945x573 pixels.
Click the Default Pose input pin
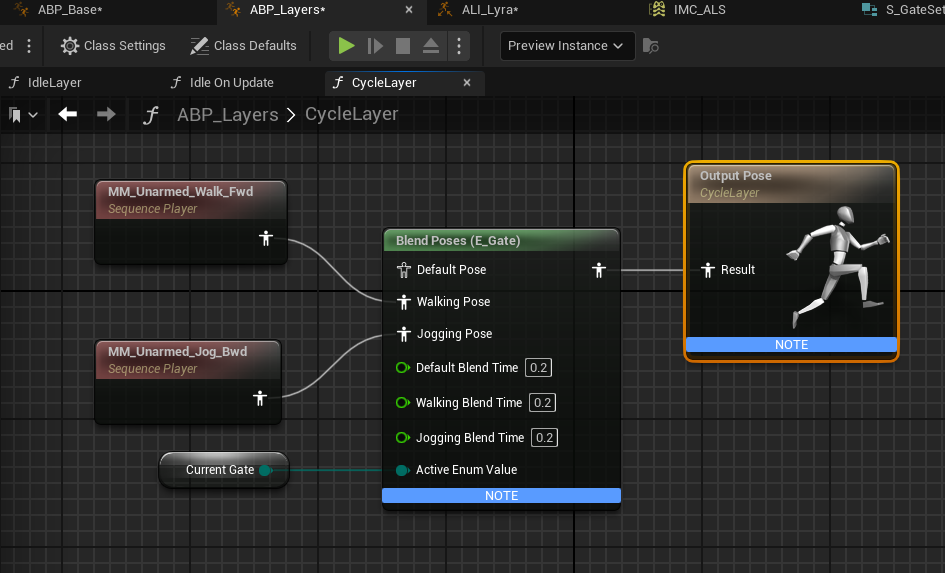[x=404, y=270]
